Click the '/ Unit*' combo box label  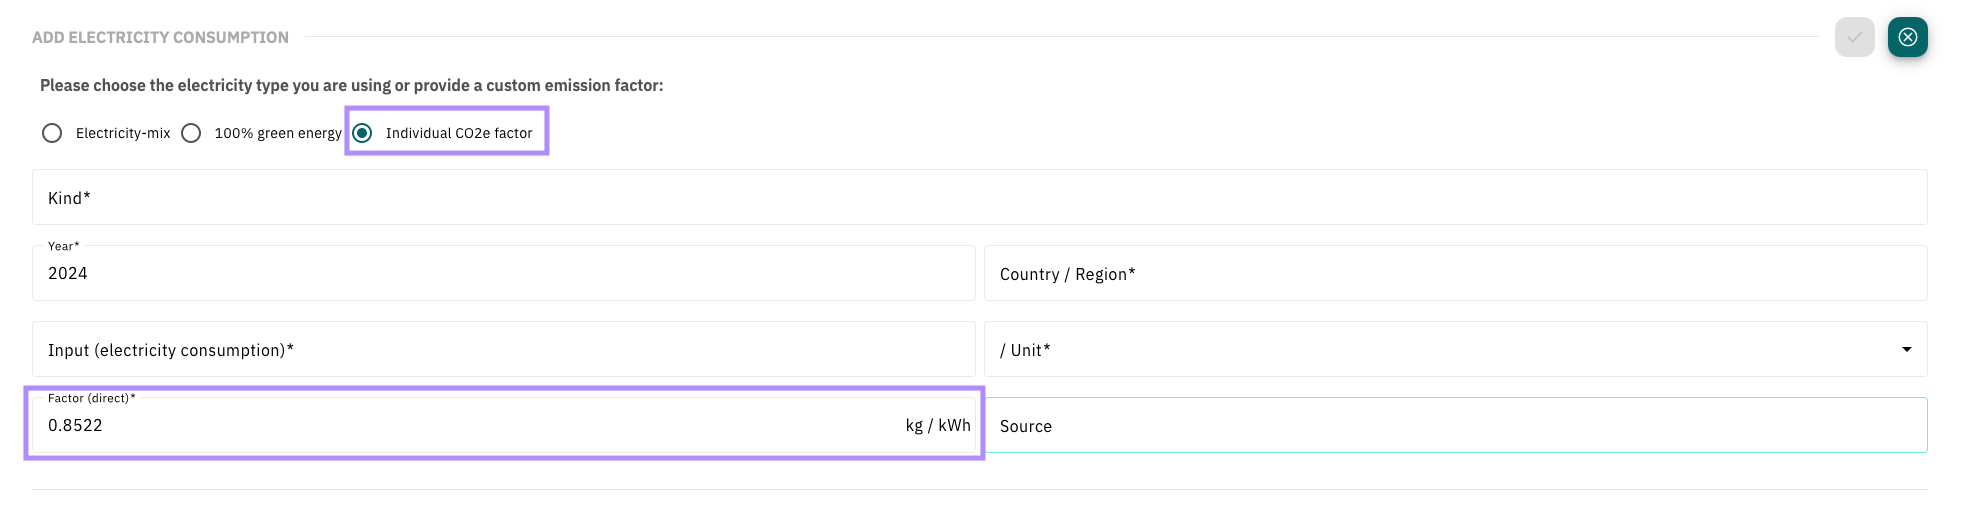click(1025, 350)
